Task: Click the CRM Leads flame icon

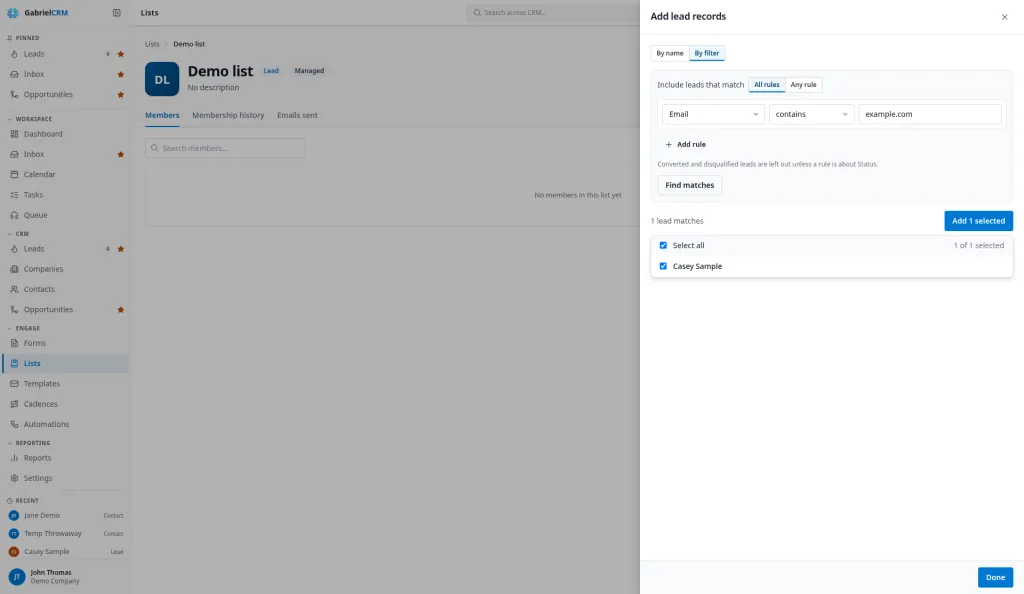Action: (14, 249)
